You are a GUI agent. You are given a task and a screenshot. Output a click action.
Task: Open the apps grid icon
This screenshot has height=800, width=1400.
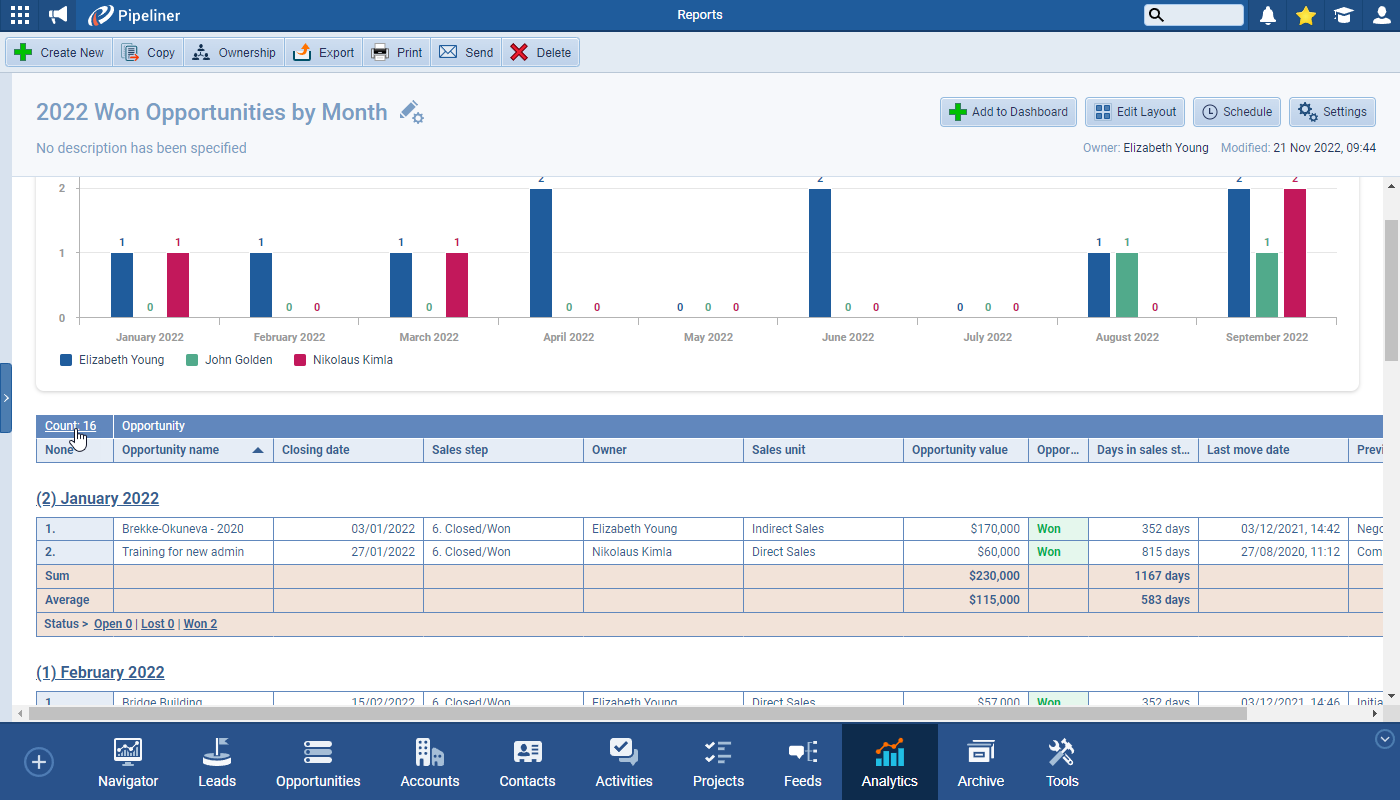coord(19,14)
